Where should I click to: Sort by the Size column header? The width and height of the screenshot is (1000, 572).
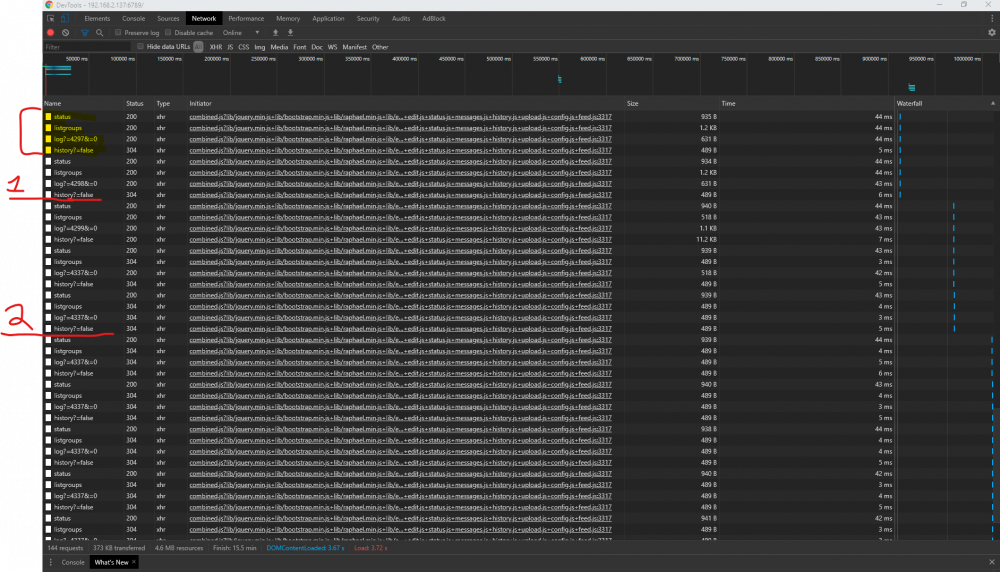click(633, 103)
